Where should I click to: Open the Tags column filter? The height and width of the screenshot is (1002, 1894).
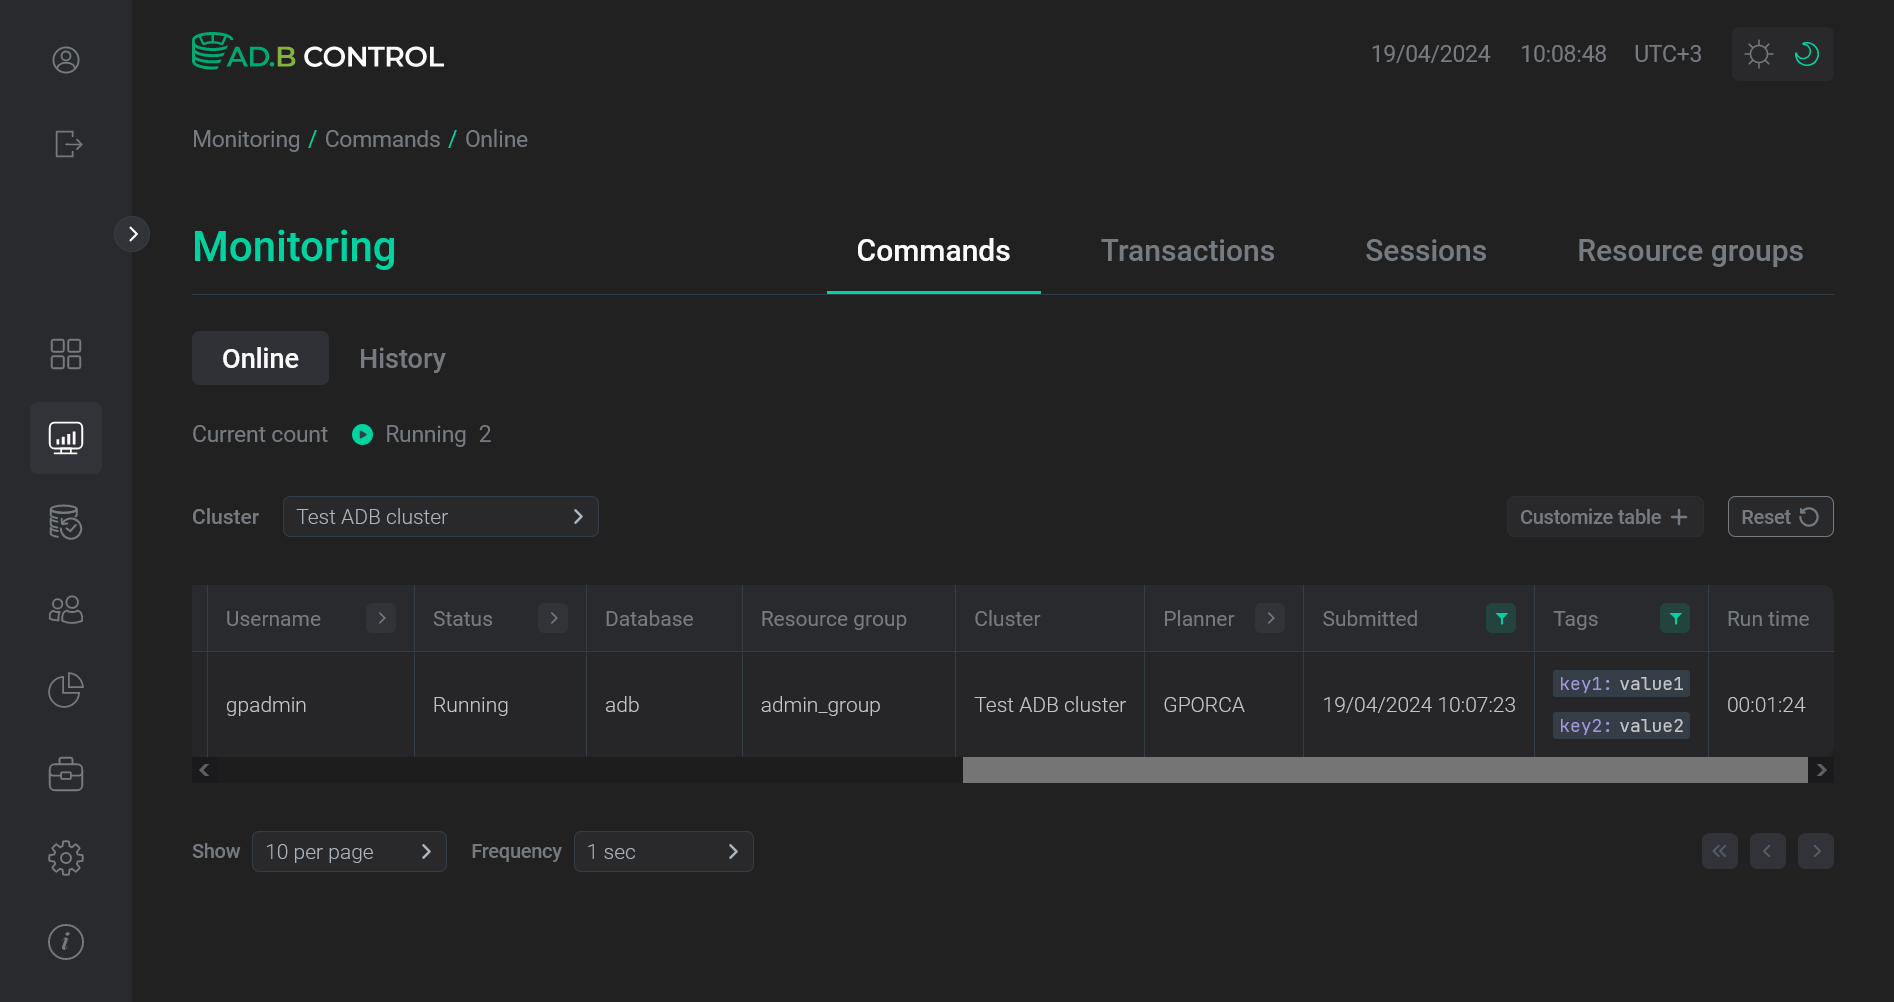tap(1675, 618)
